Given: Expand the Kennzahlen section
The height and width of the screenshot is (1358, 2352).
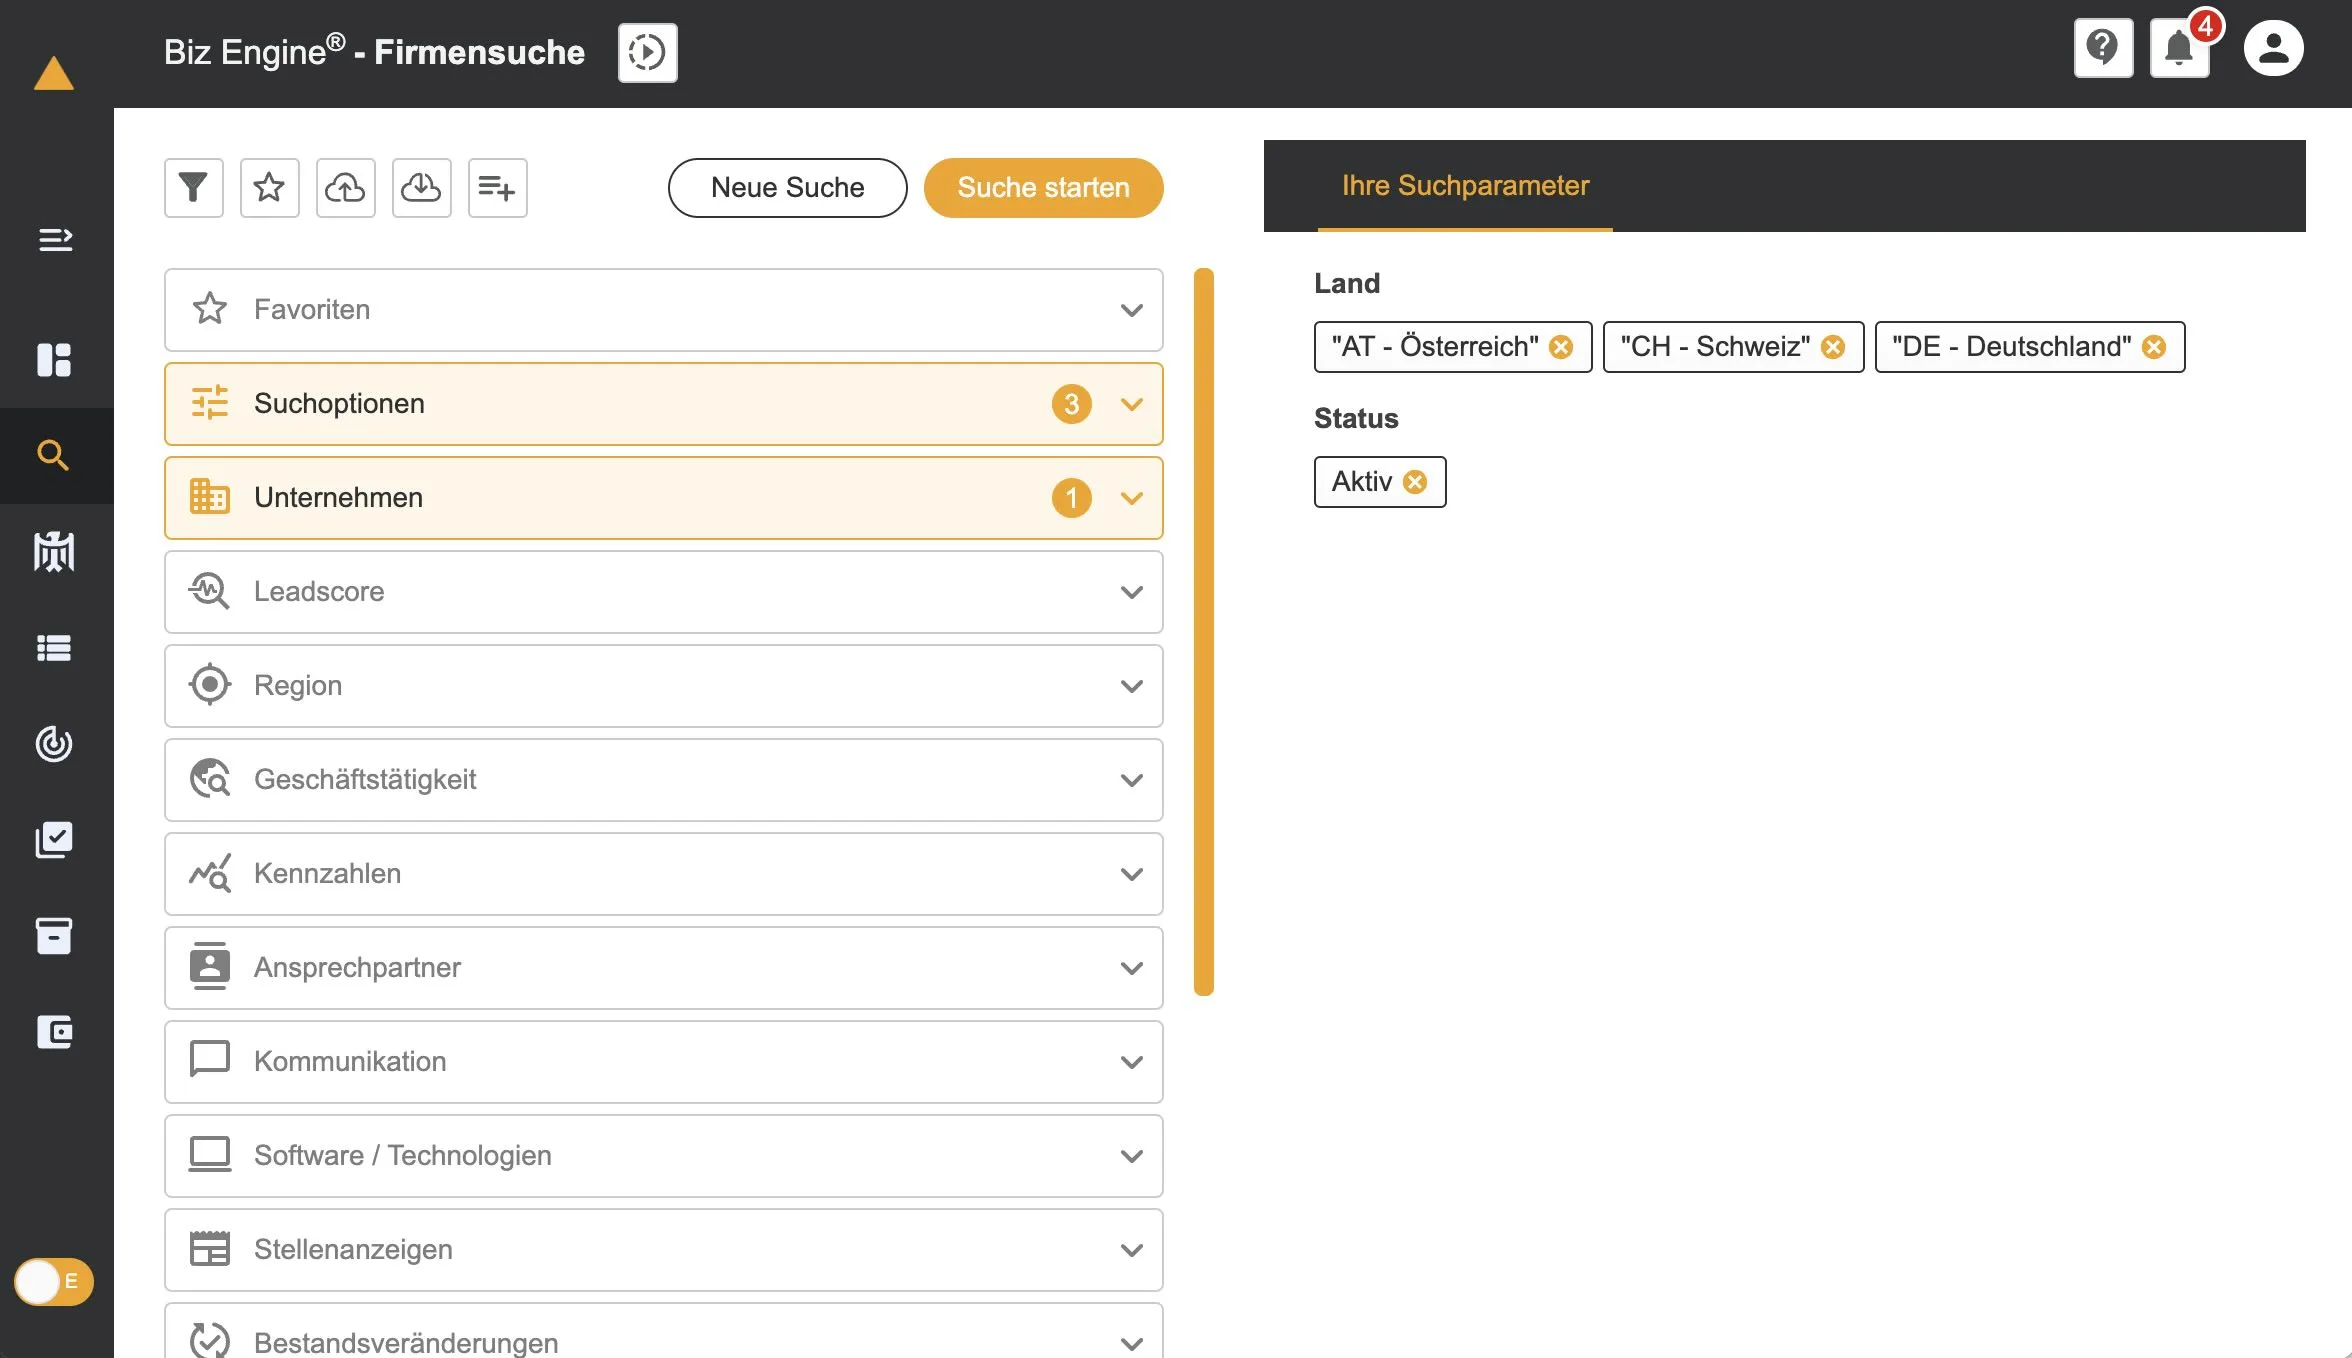Looking at the screenshot, I should click(663, 873).
